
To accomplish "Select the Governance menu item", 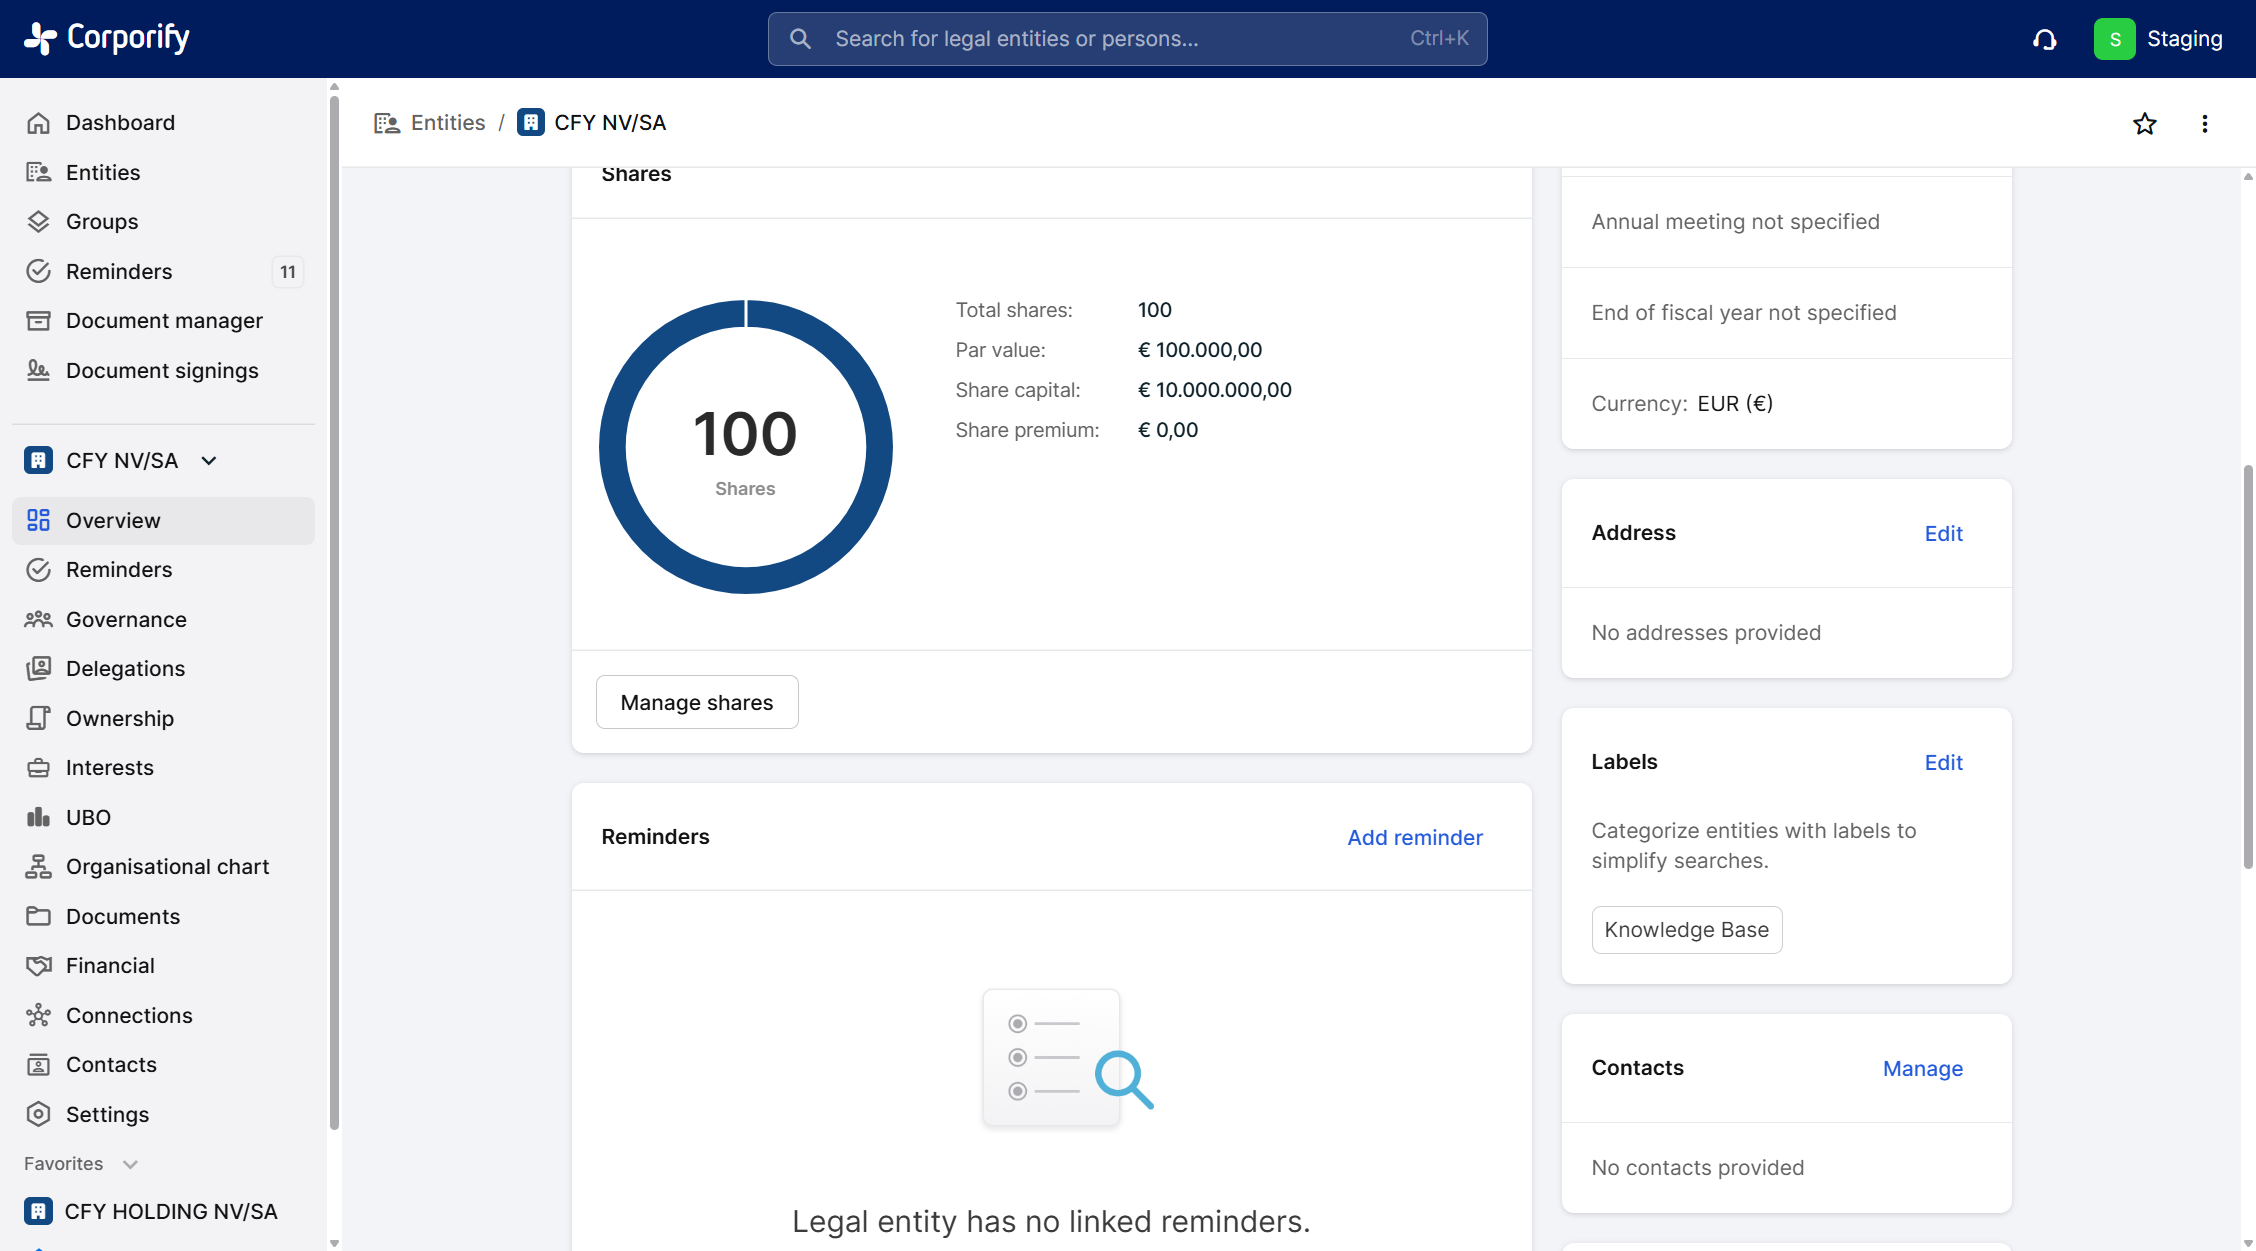I will click(x=126, y=619).
